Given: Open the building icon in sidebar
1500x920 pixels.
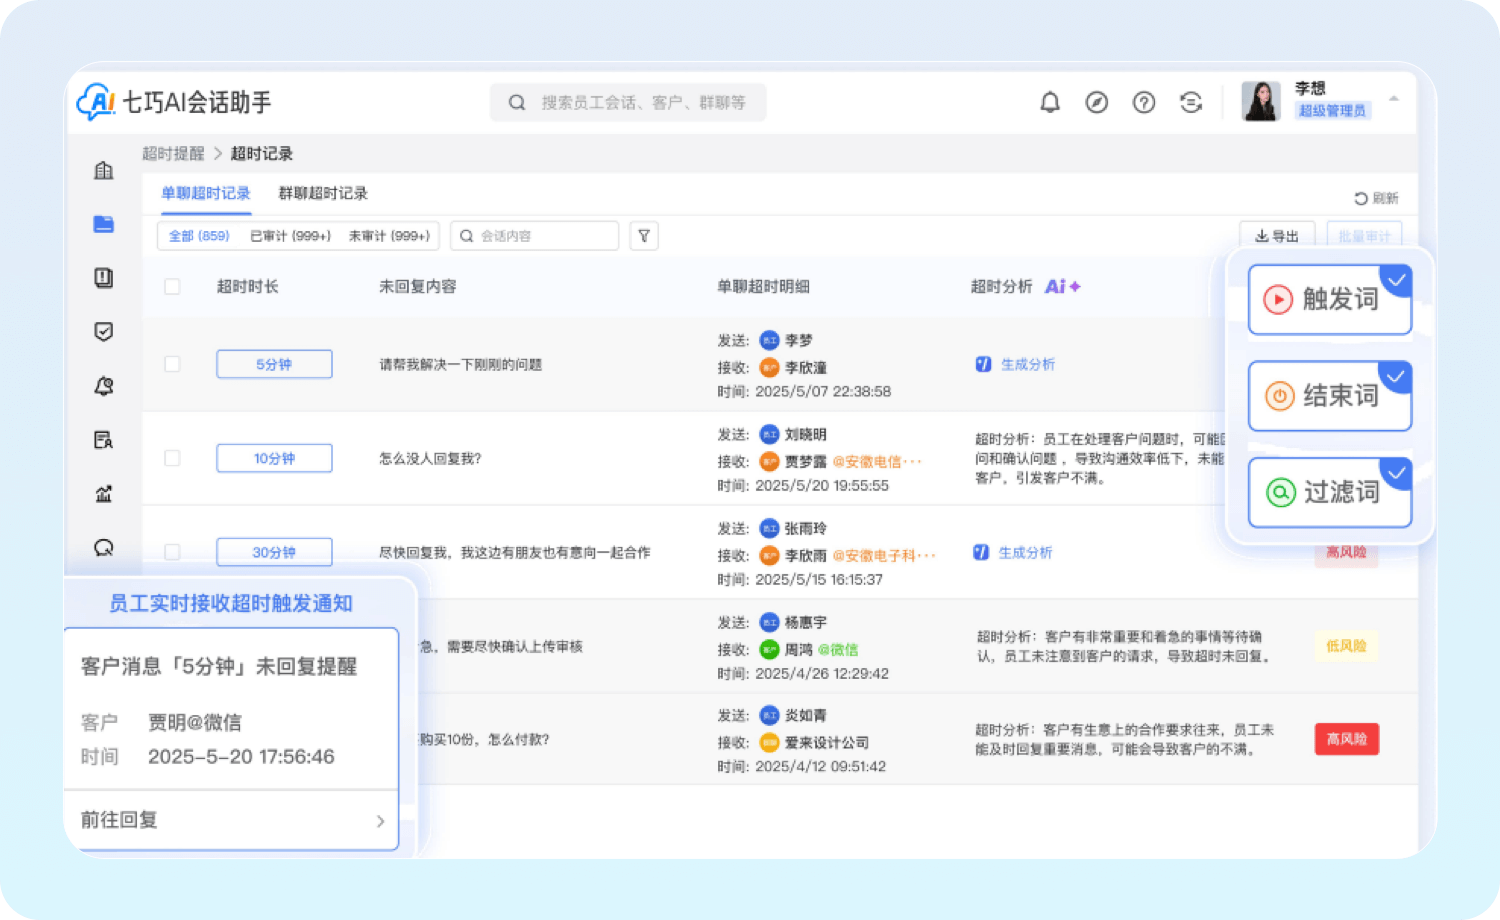Looking at the screenshot, I should (x=104, y=171).
